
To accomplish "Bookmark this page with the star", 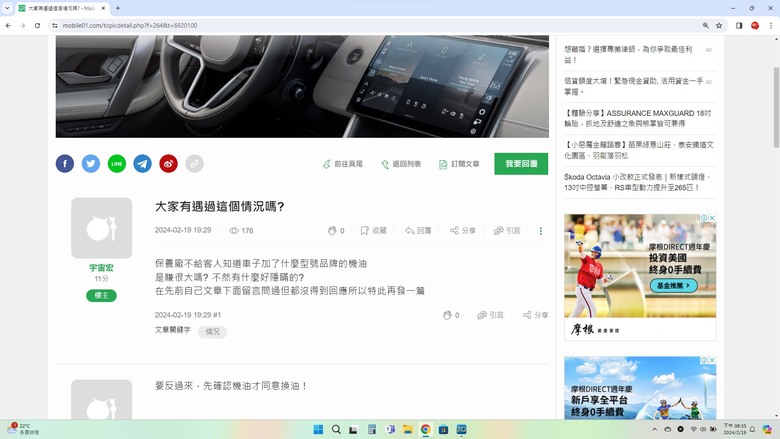I will pos(719,25).
